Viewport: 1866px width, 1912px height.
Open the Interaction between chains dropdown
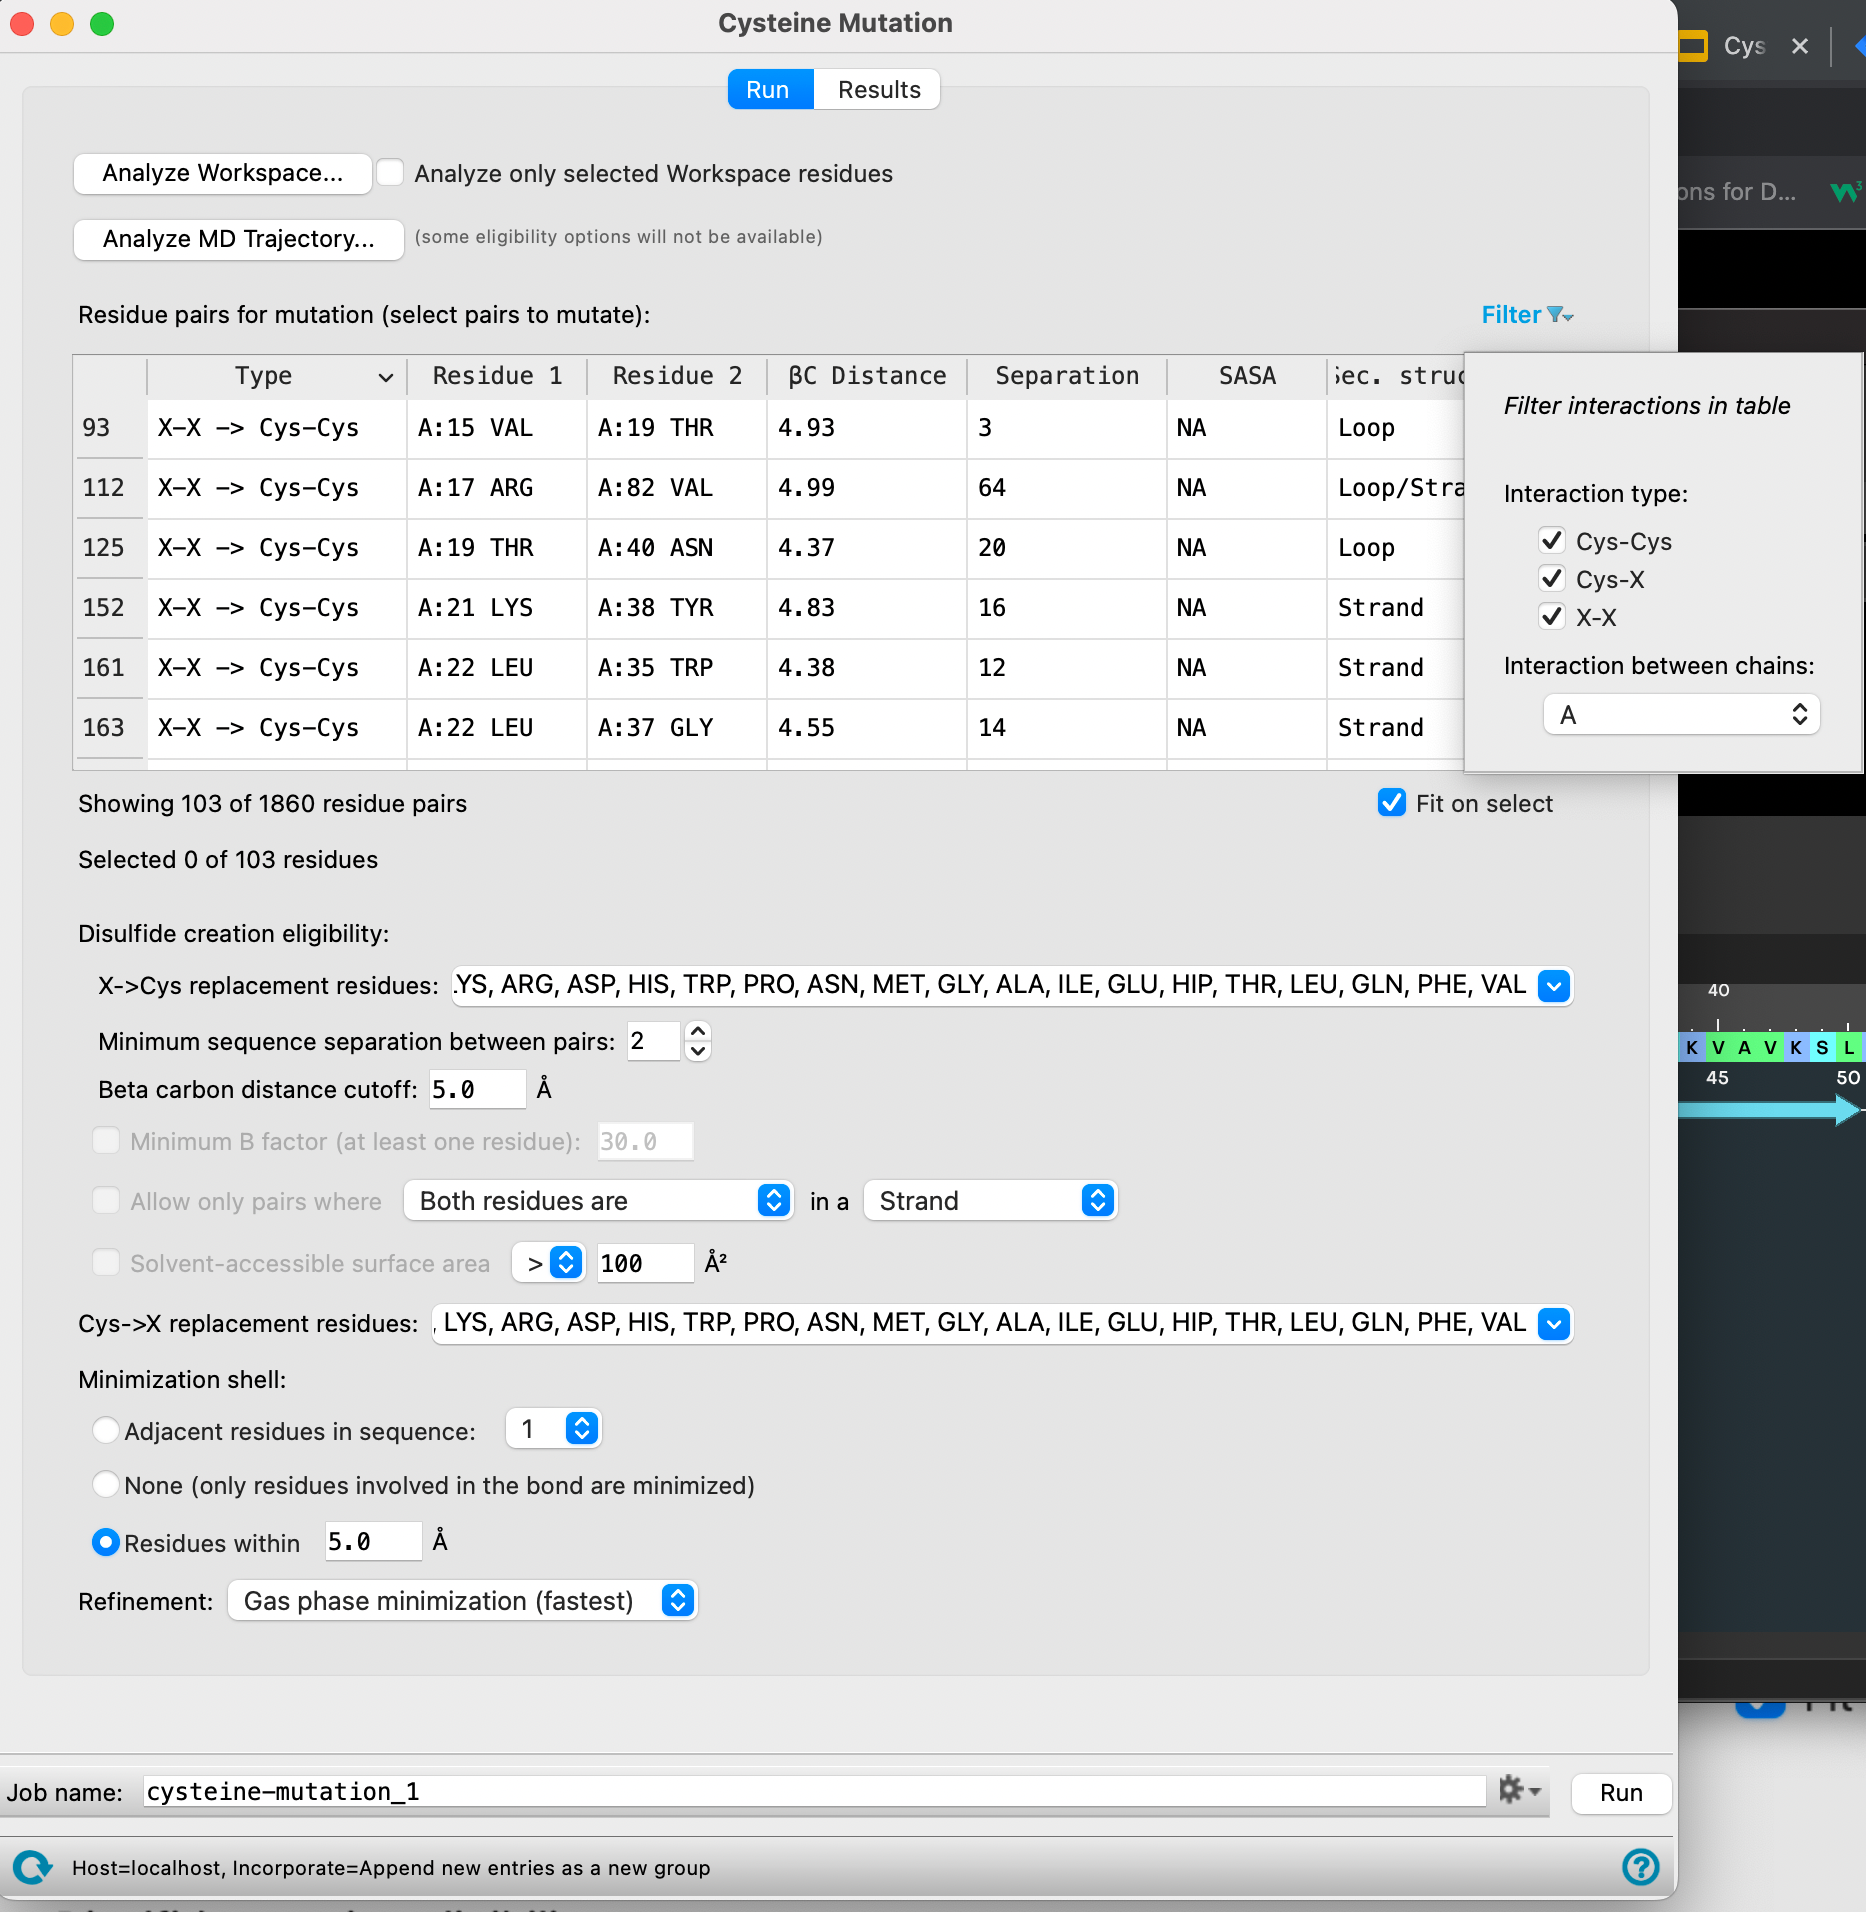click(1681, 715)
